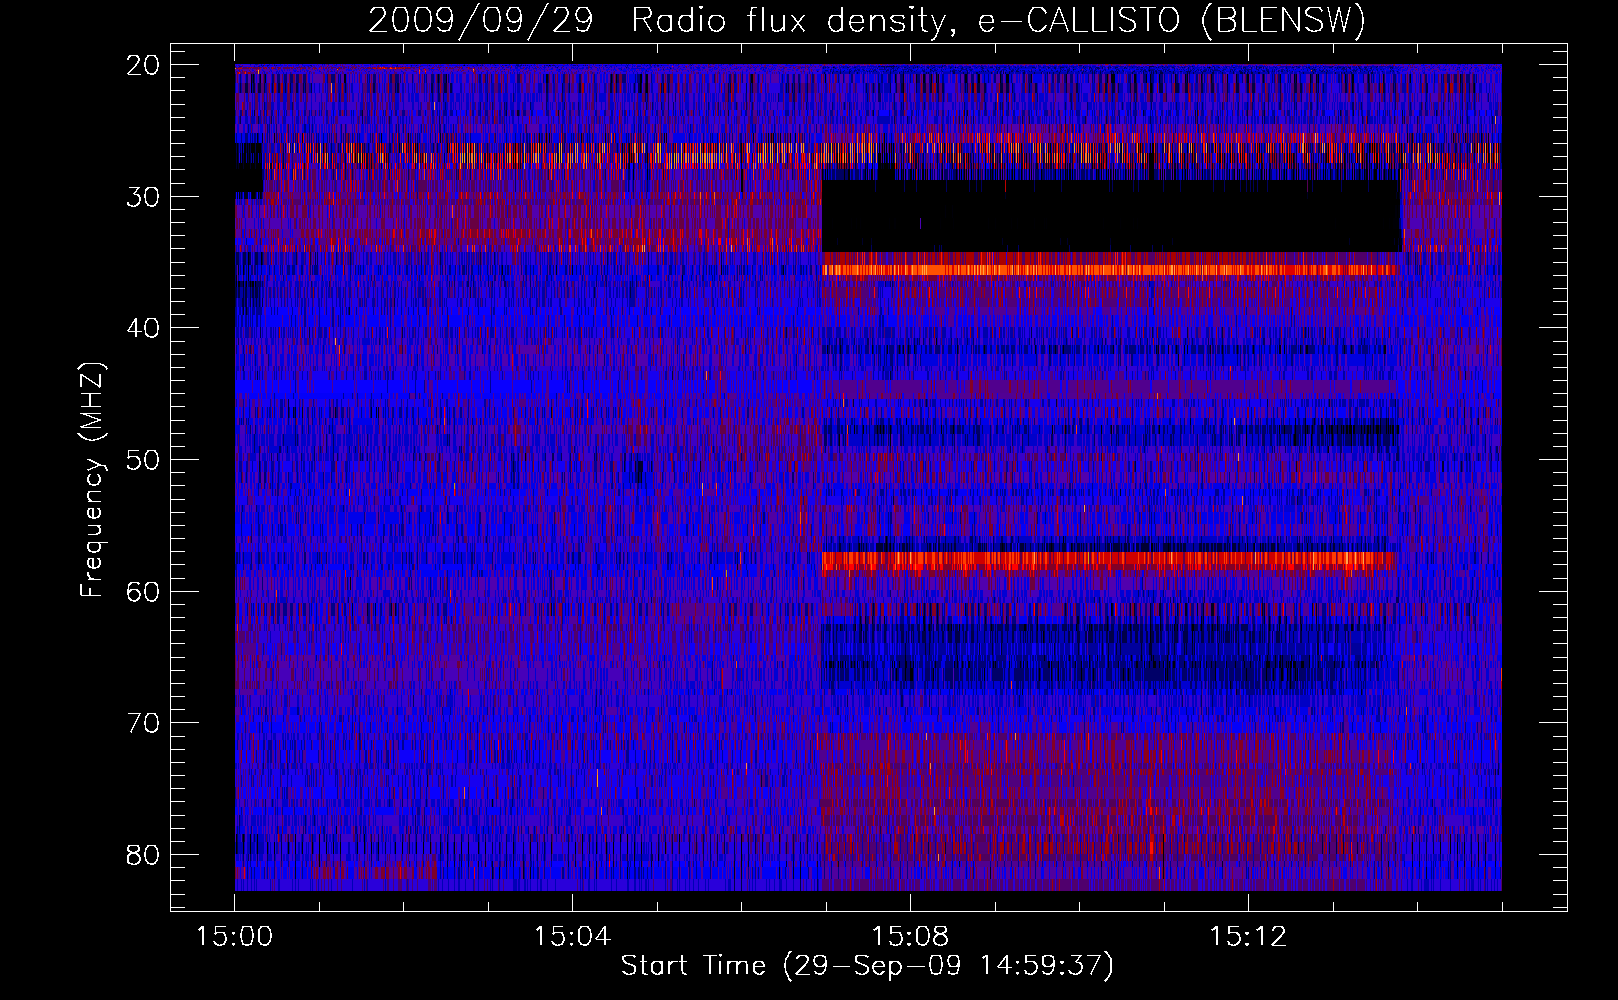The height and width of the screenshot is (1000, 1618).
Task: Click the "50" frequency tick label
Action: 144,460
